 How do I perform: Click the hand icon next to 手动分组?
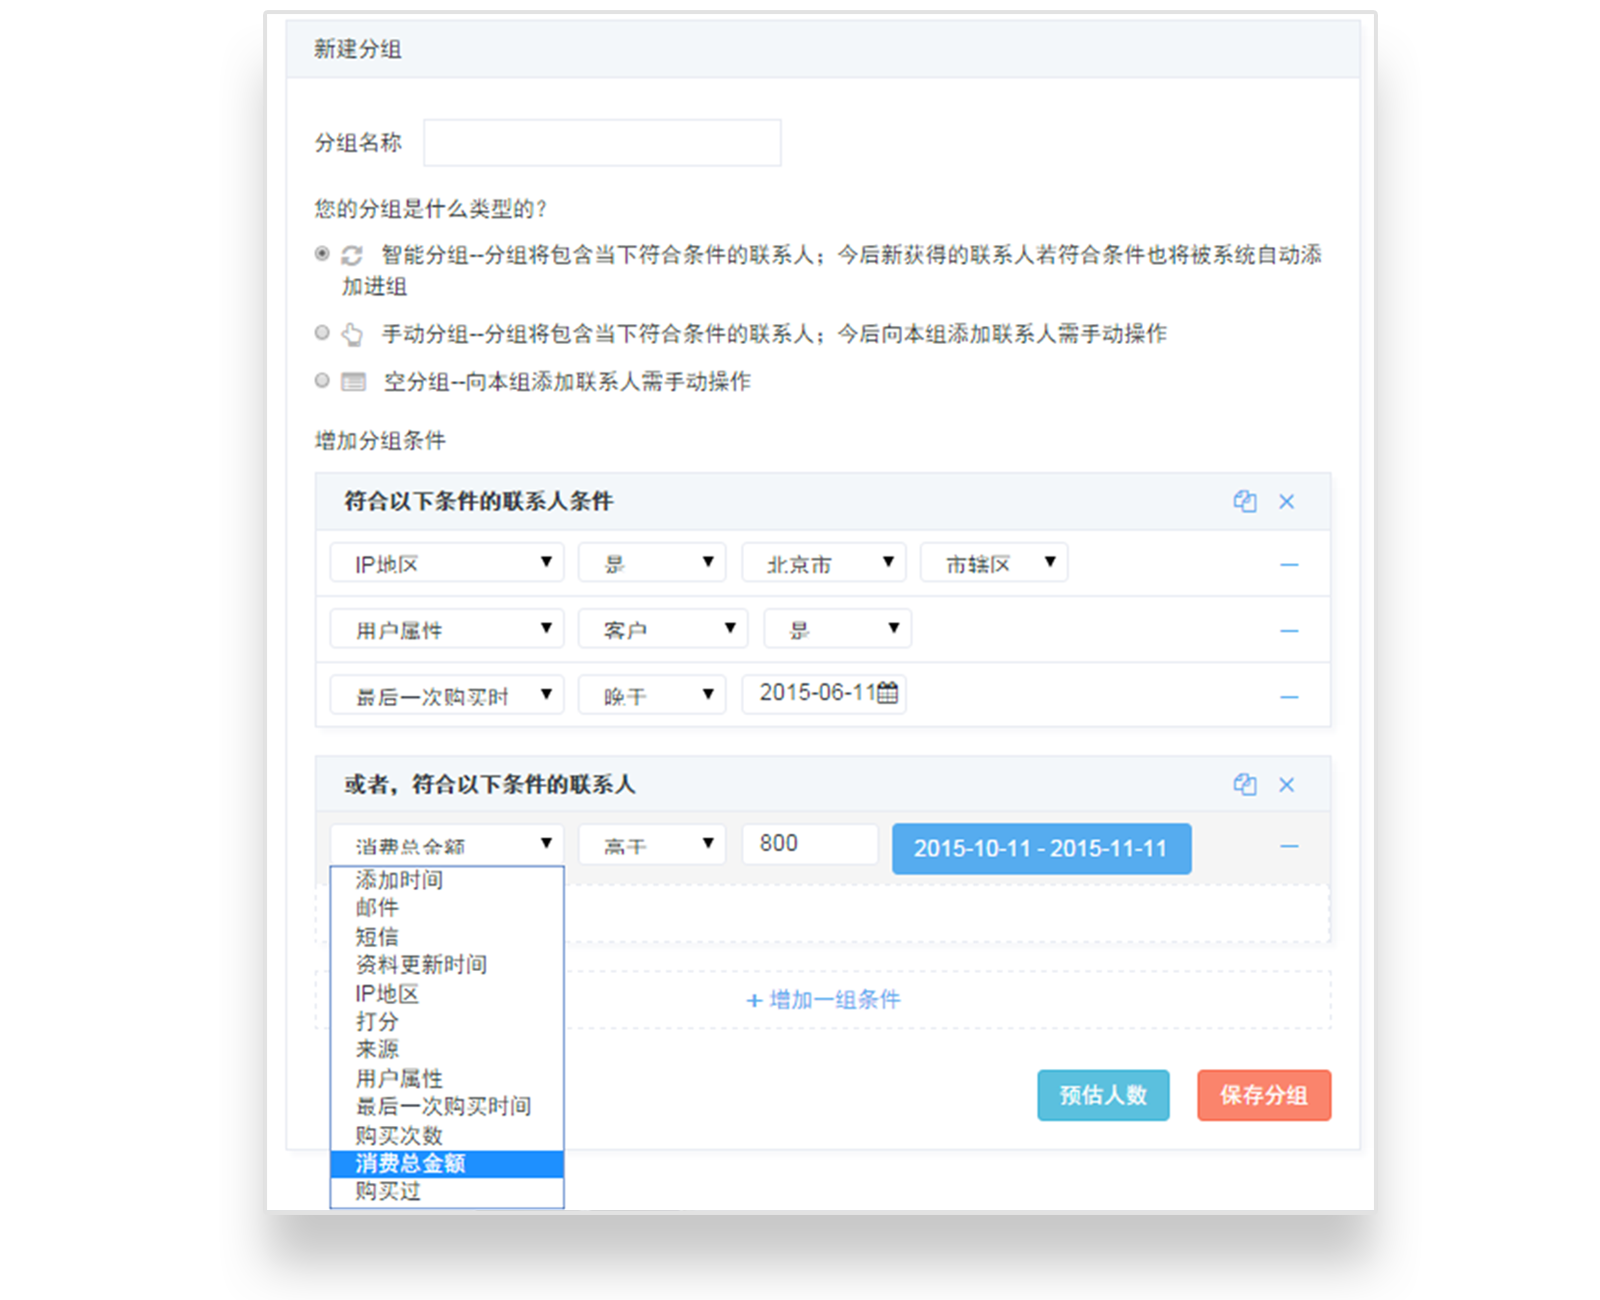click(x=352, y=334)
